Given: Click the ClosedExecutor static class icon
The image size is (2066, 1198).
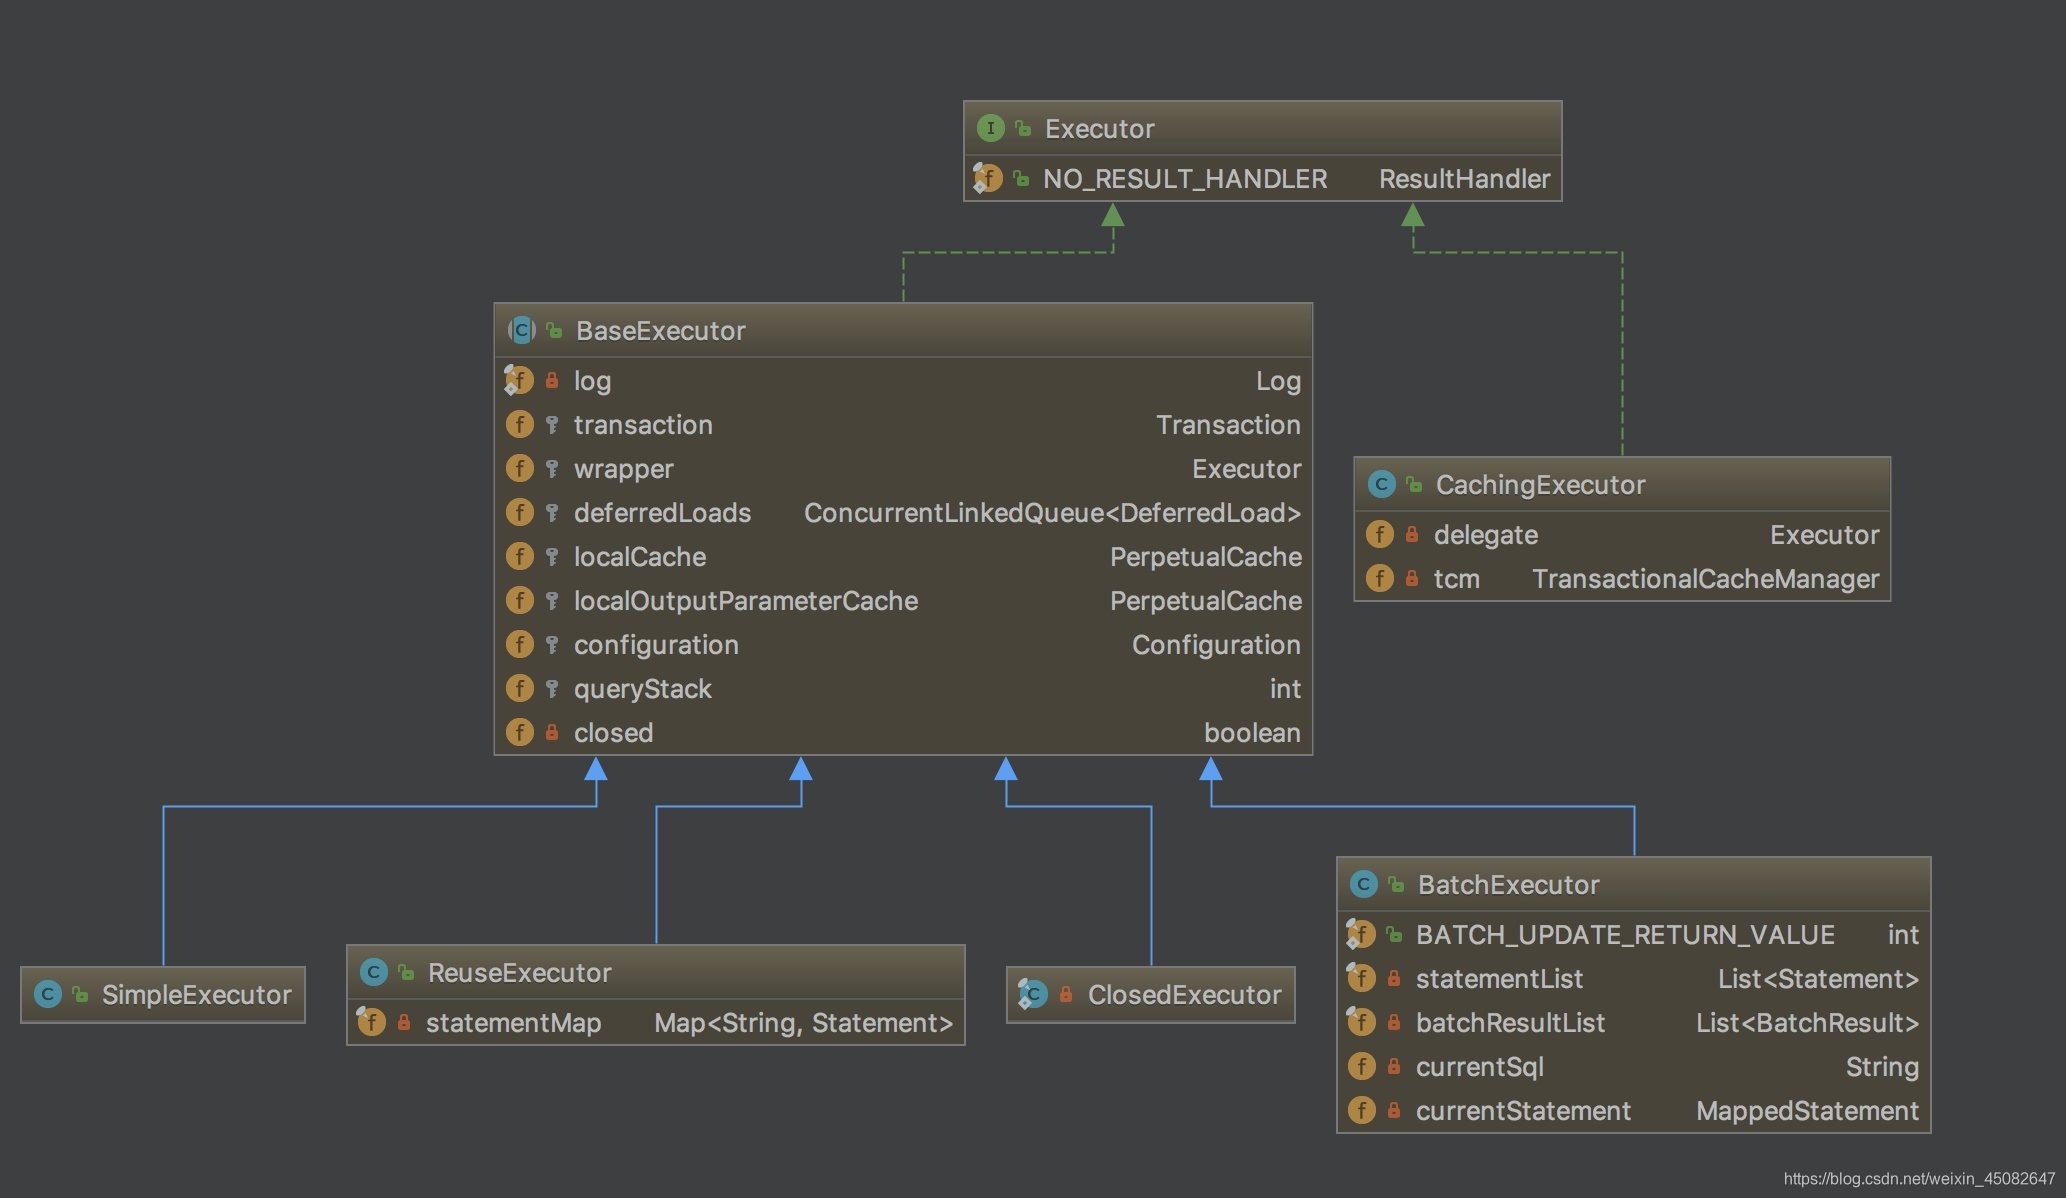Looking at the screenshot, I should (1033, 994).
